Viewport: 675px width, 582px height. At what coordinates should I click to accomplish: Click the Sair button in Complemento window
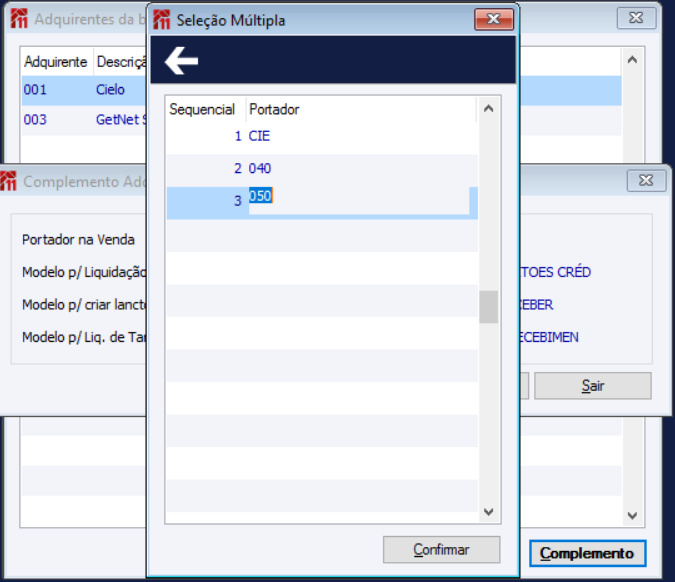593,386
